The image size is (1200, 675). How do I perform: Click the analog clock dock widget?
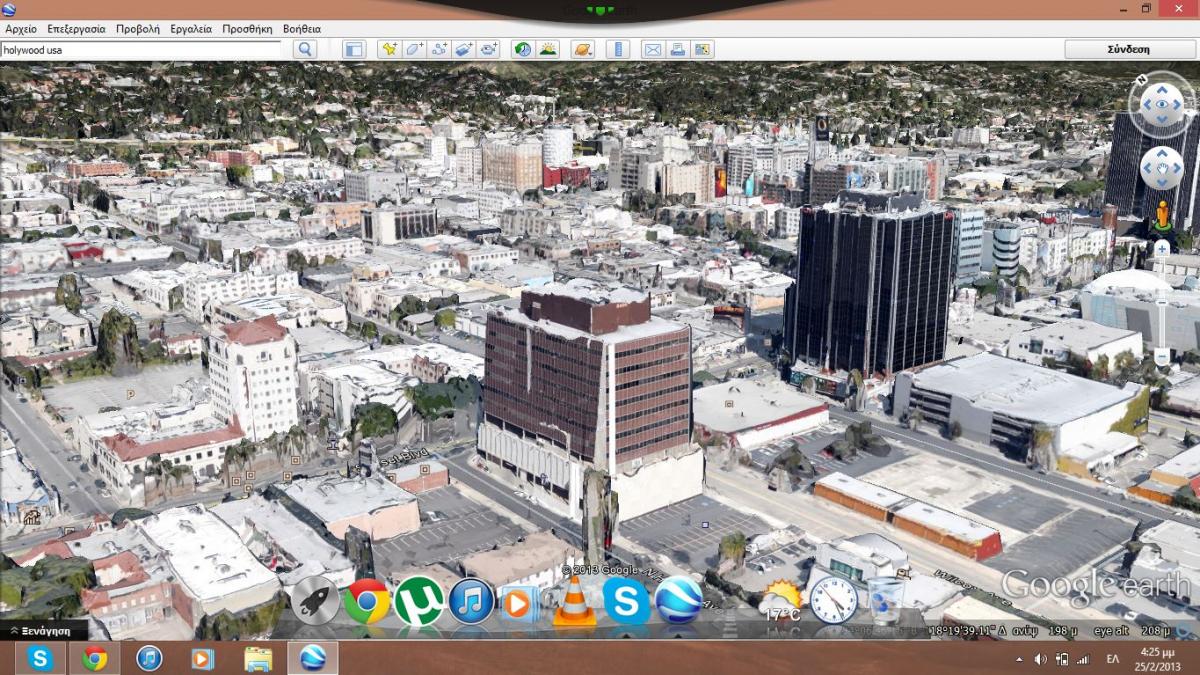point(833,600)
